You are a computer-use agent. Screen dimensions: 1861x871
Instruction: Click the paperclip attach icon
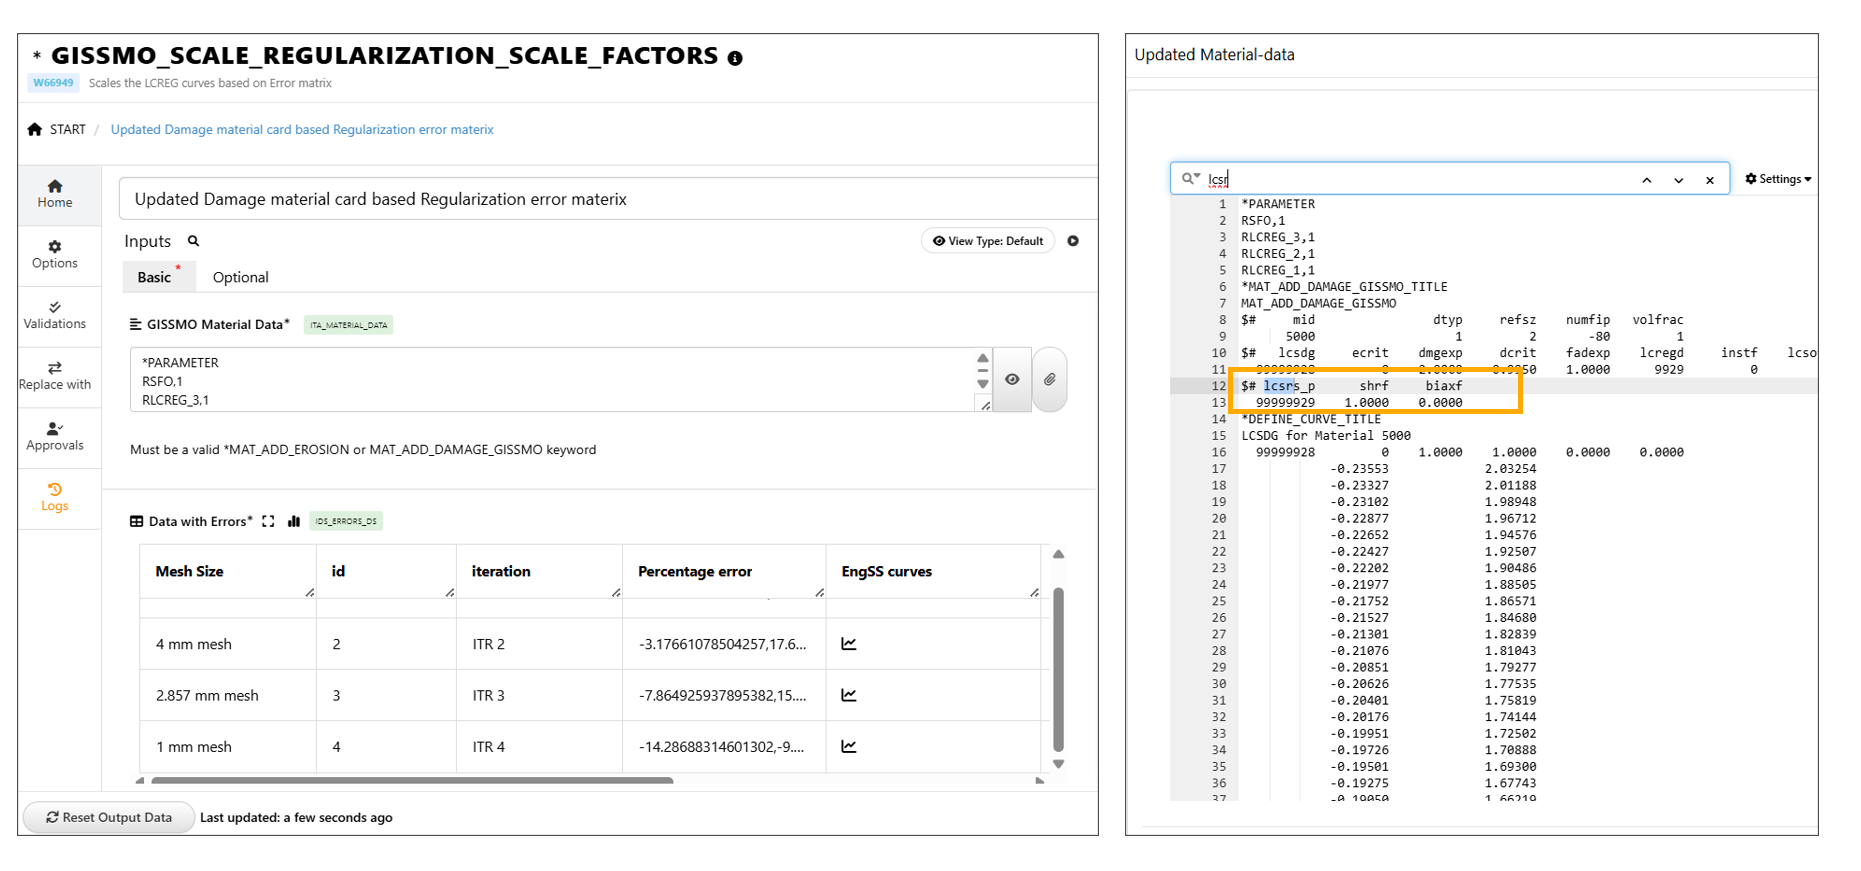point(1049,380)
